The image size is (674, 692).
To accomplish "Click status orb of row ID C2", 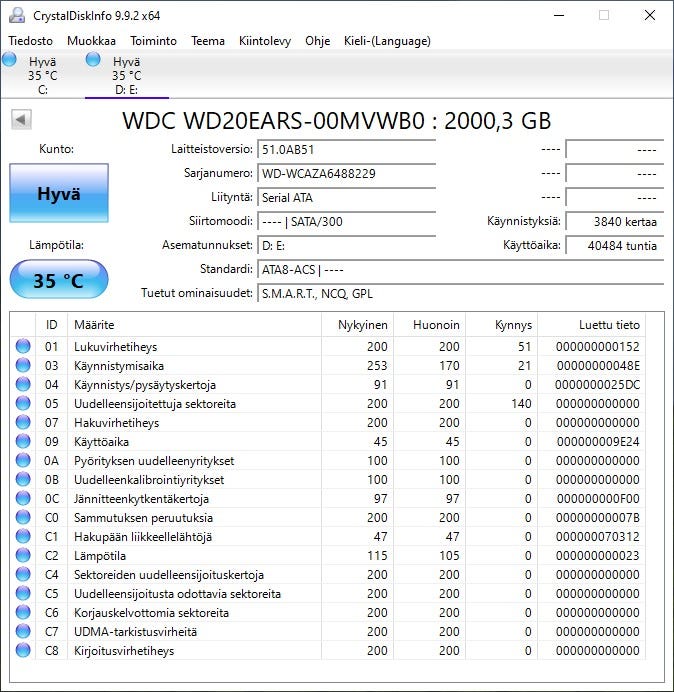I will tap(23, 555).
